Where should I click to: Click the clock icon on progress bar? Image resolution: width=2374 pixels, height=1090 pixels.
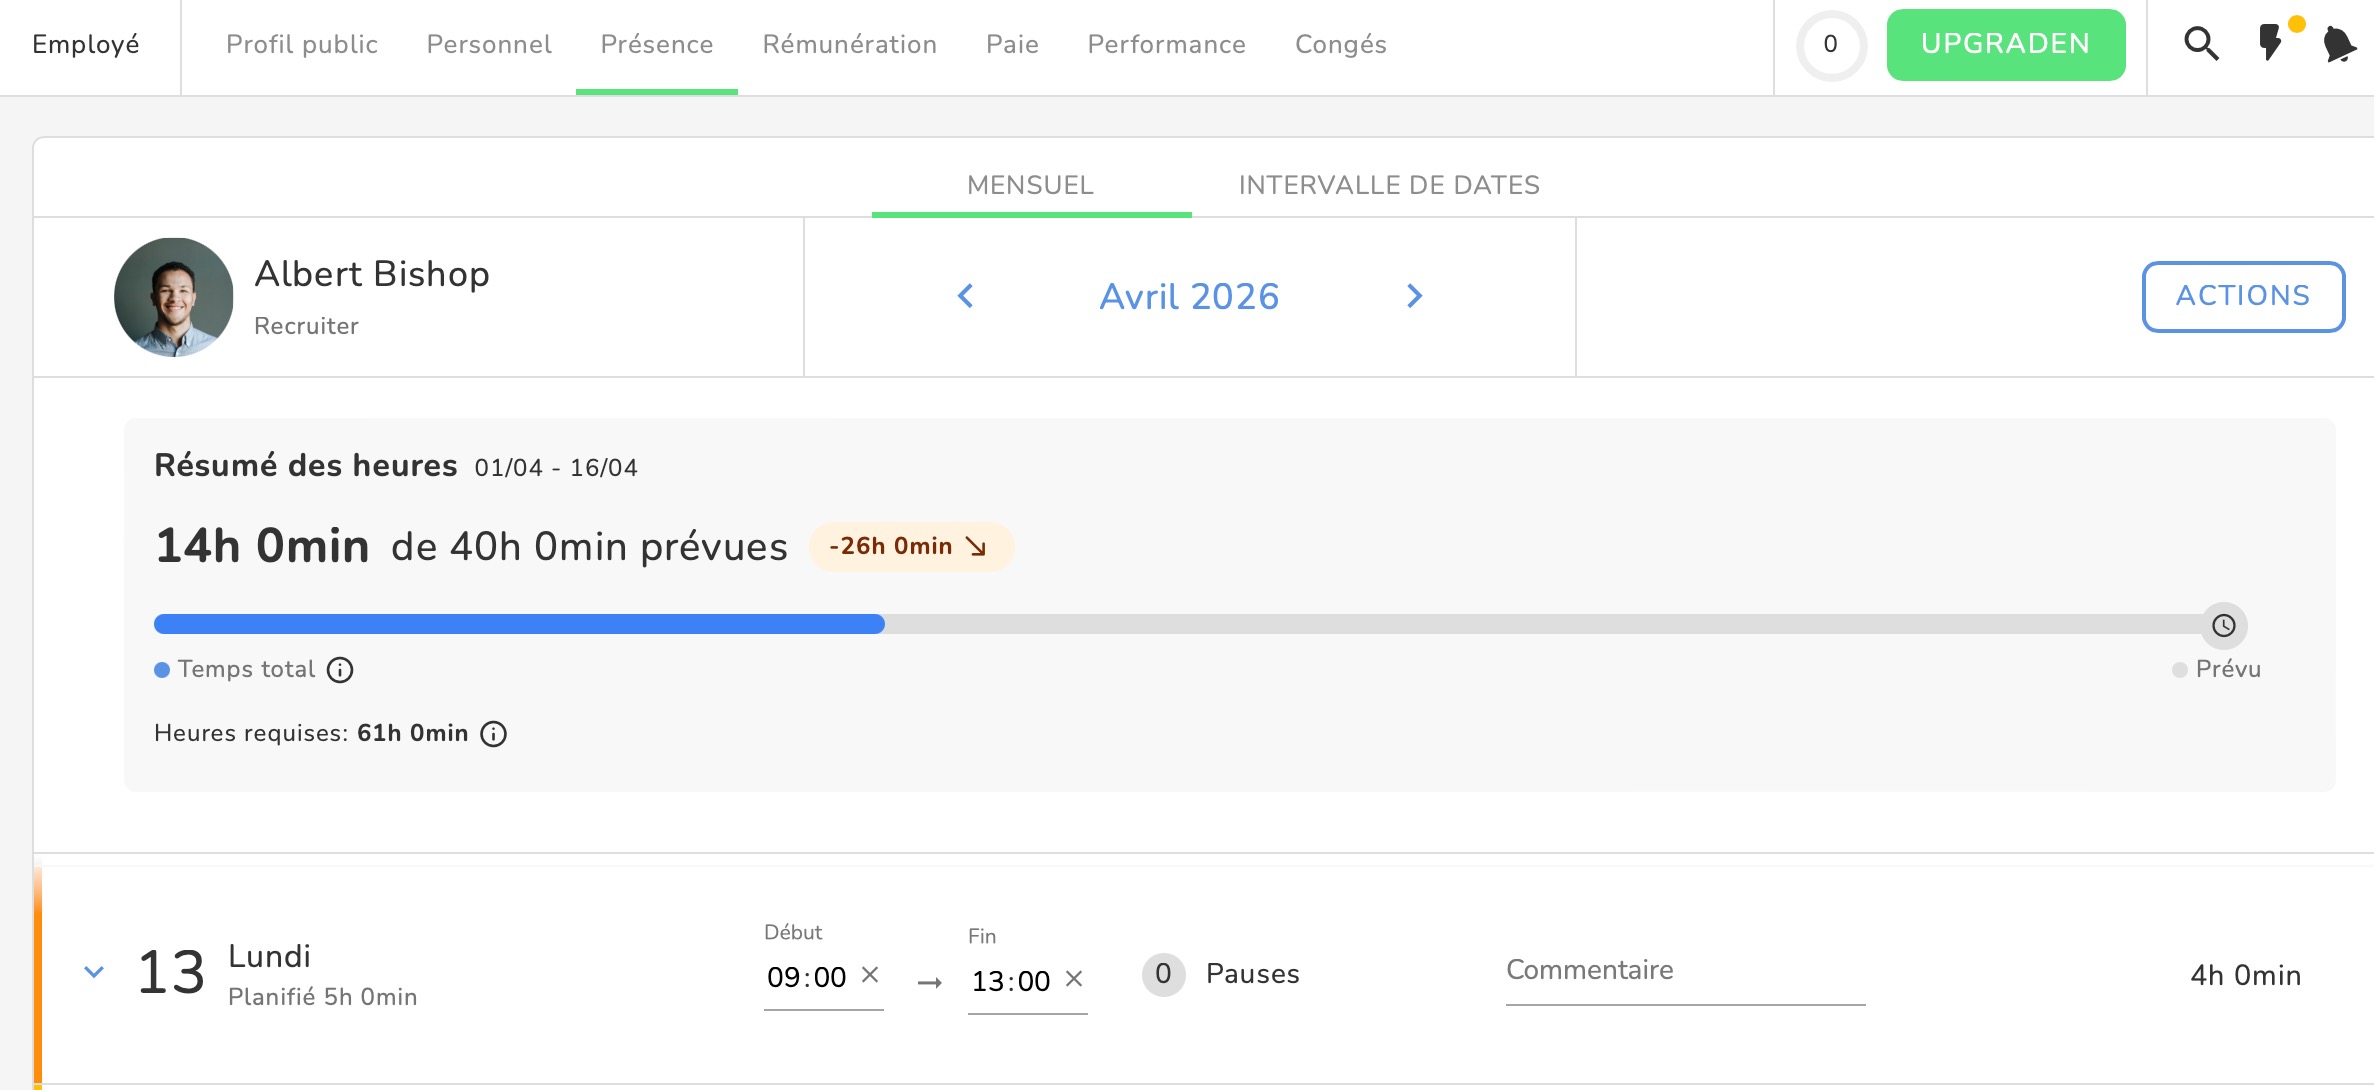(x=2223, y=625)
